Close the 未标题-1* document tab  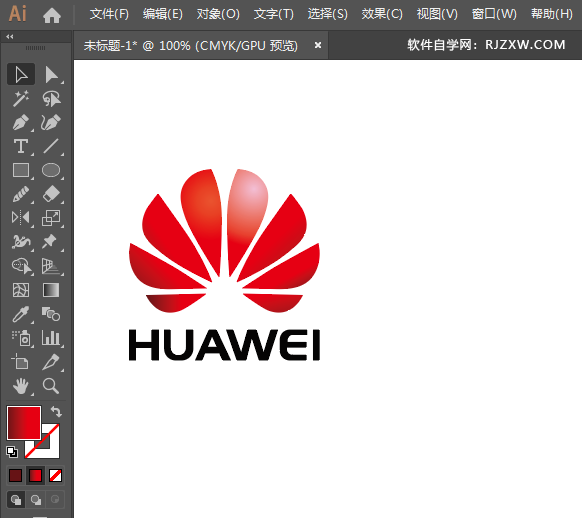pos(318,45)
